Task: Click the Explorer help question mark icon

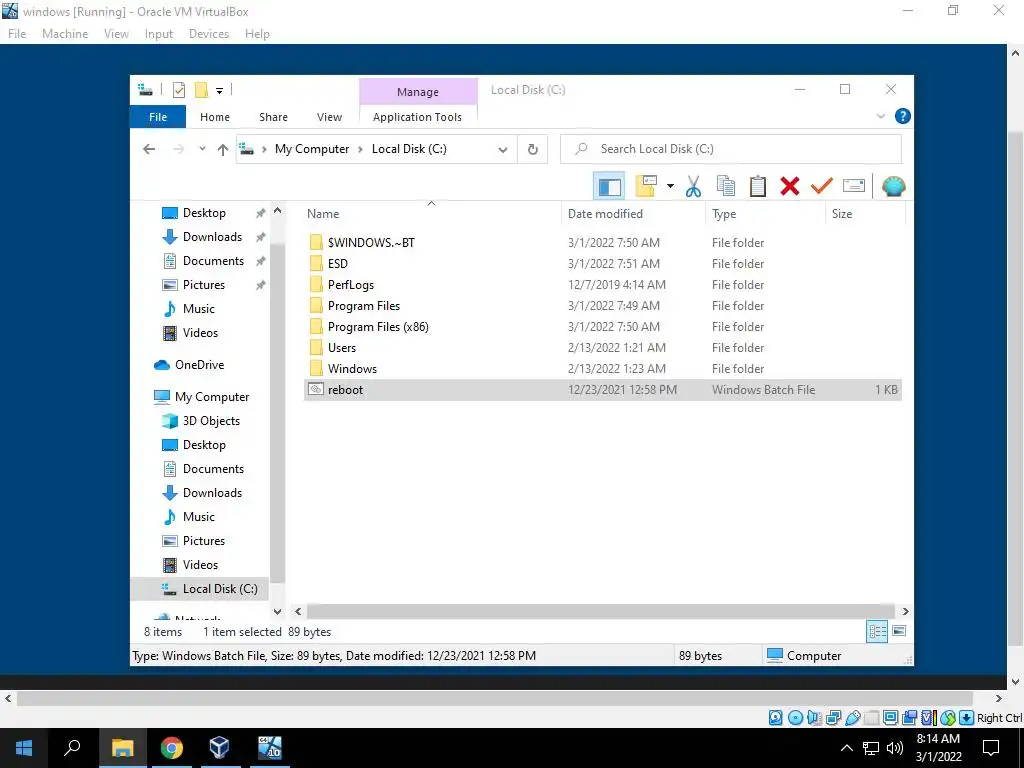Action: coord(903,116)
